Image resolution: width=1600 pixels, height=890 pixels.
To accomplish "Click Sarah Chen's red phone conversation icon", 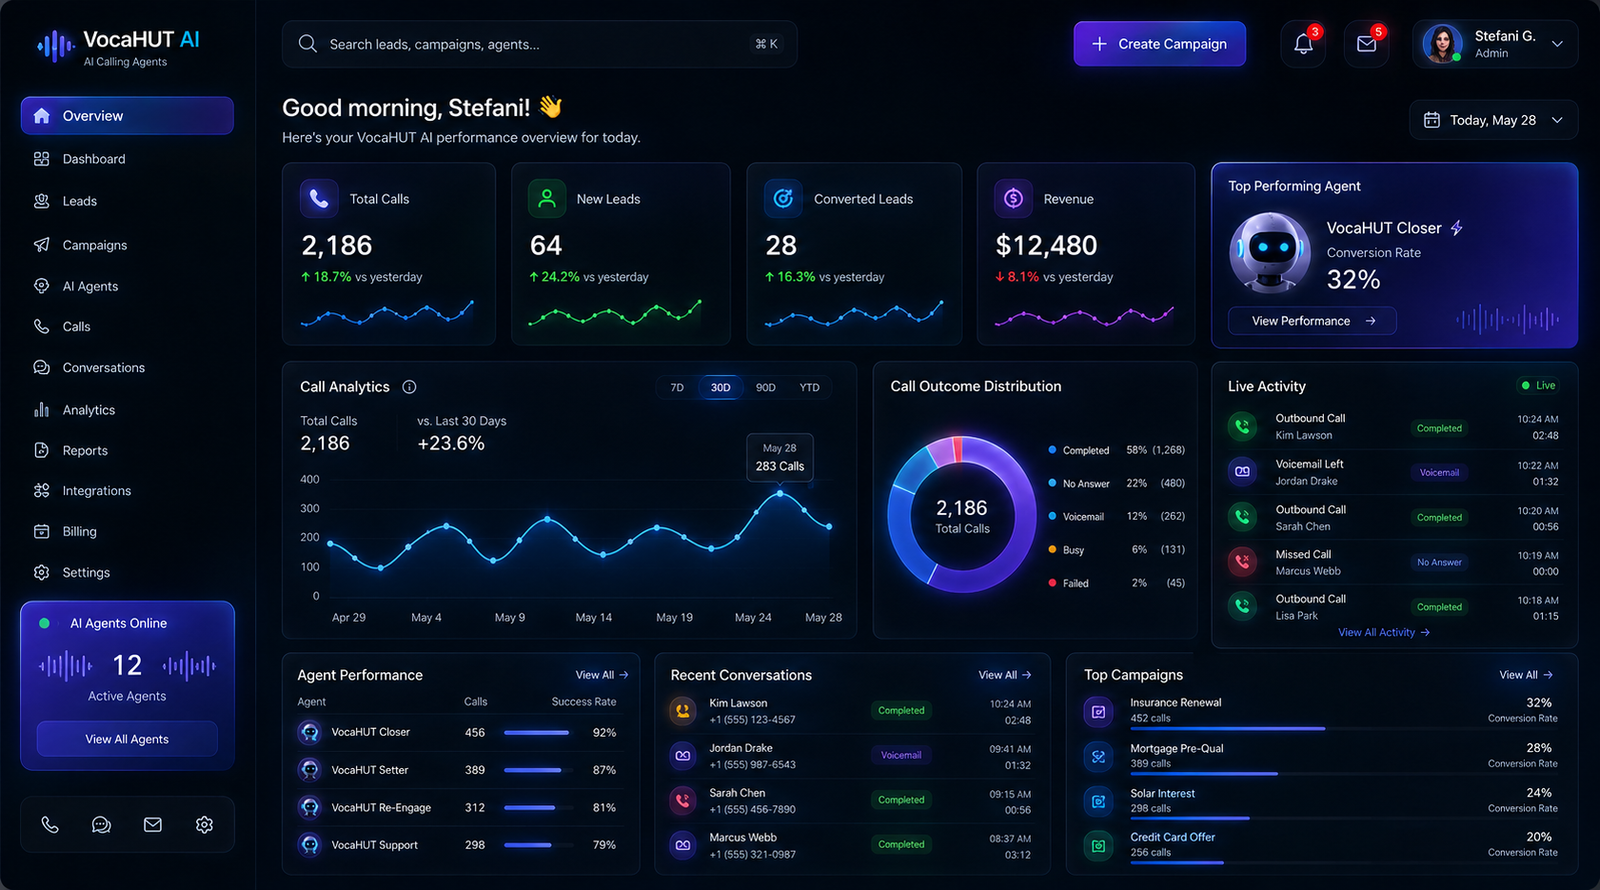I will coord(683,800).
